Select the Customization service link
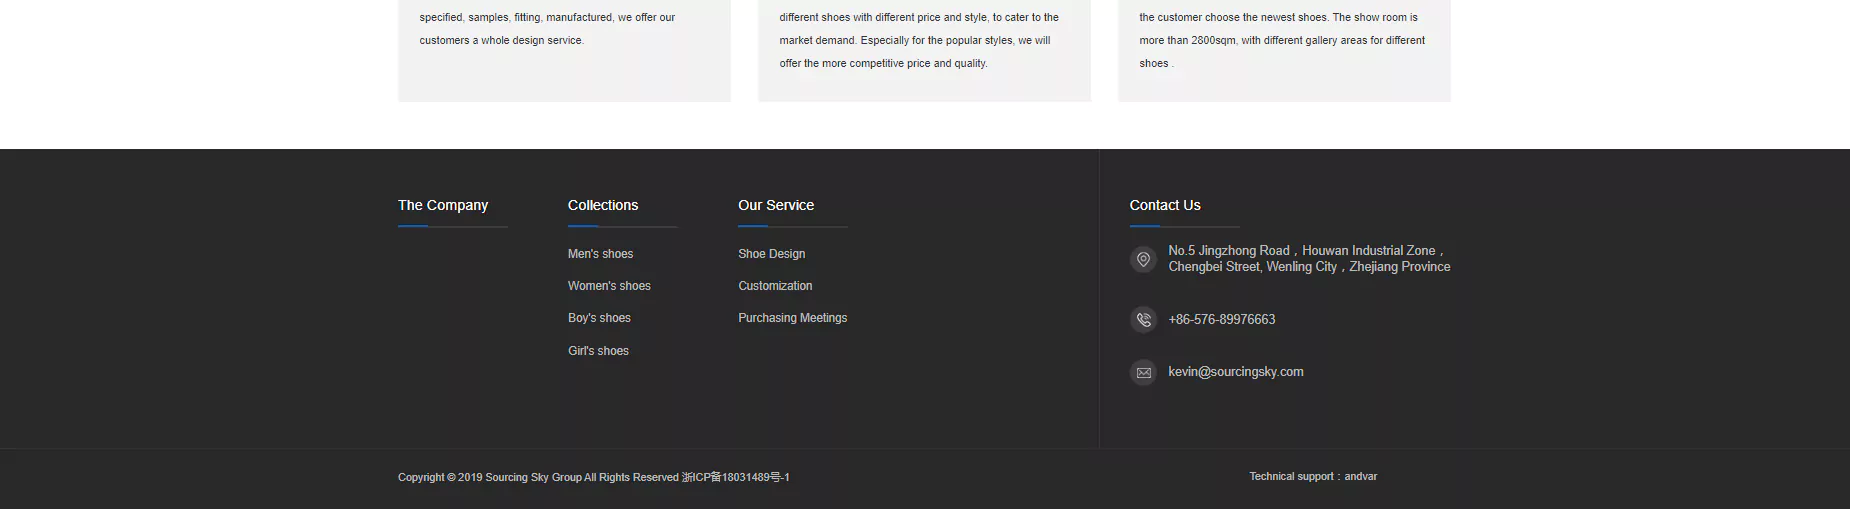This screenshot has height=509, width=1850. point(775,286)
